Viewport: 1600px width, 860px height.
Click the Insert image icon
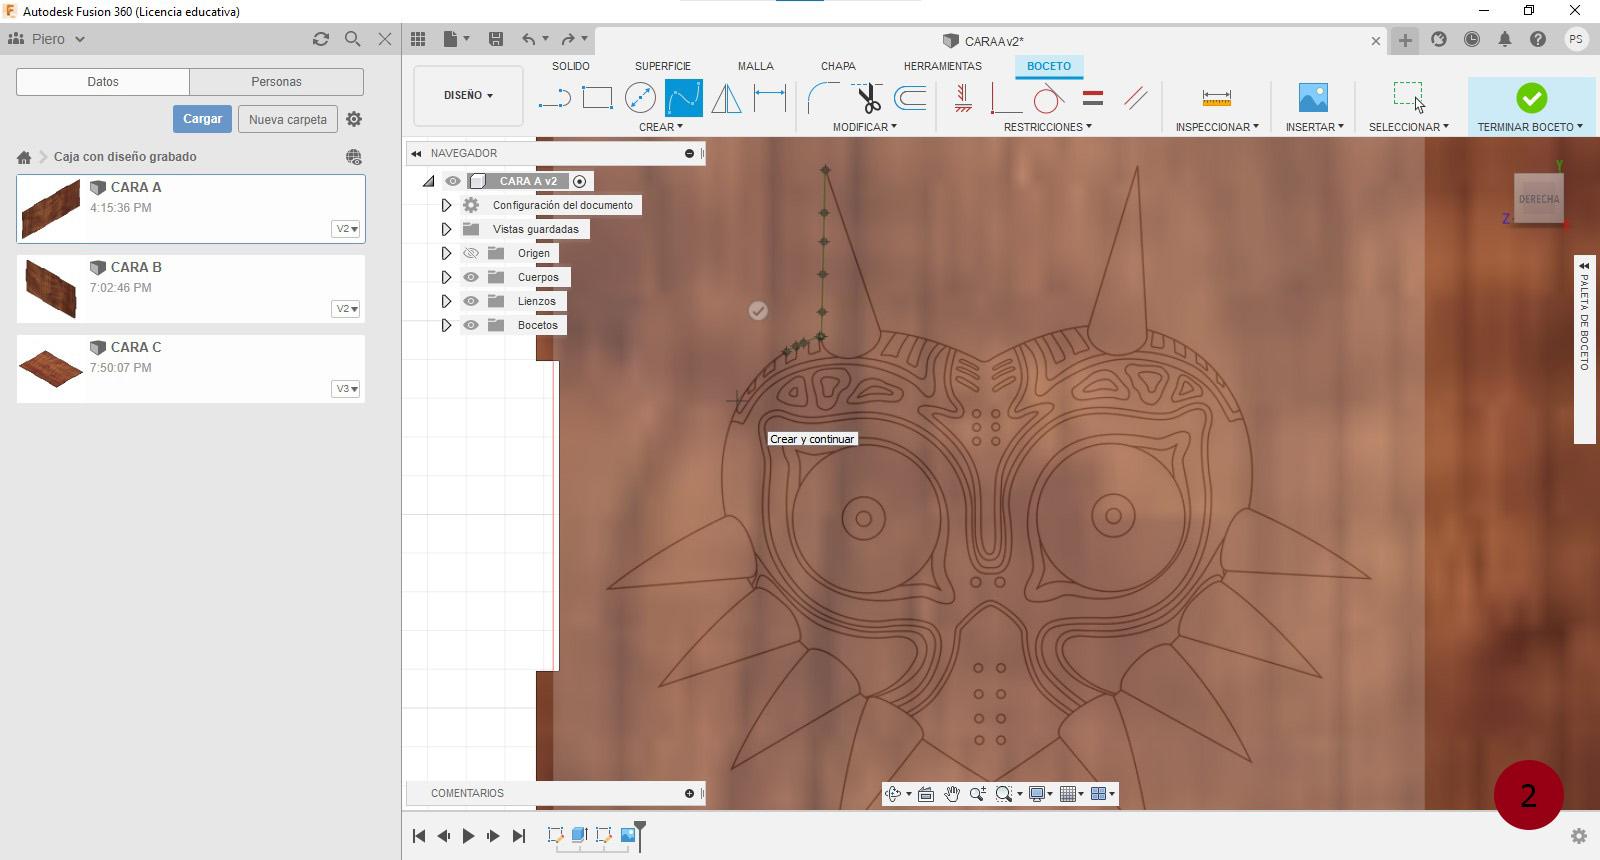click(x=1313, y=98)
